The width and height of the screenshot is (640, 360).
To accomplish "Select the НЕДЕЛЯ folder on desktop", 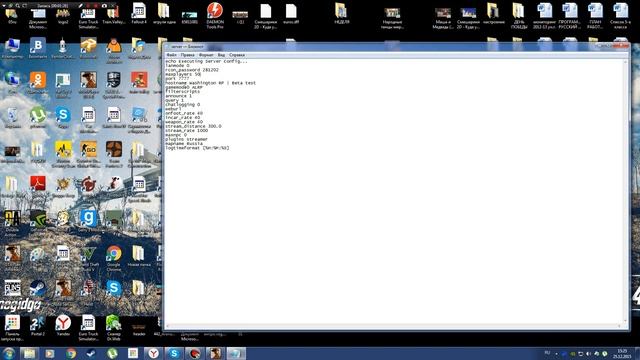I will [x=341, y=13].
